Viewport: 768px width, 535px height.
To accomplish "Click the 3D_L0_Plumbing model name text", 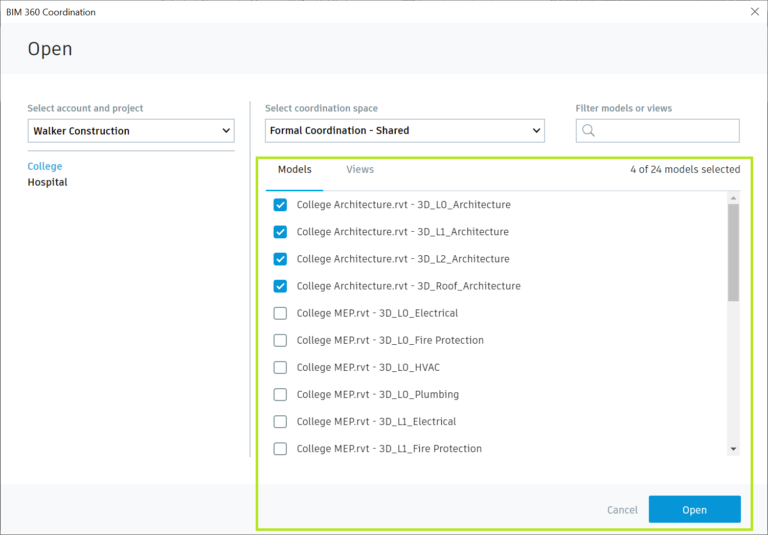I will [378, 394].
